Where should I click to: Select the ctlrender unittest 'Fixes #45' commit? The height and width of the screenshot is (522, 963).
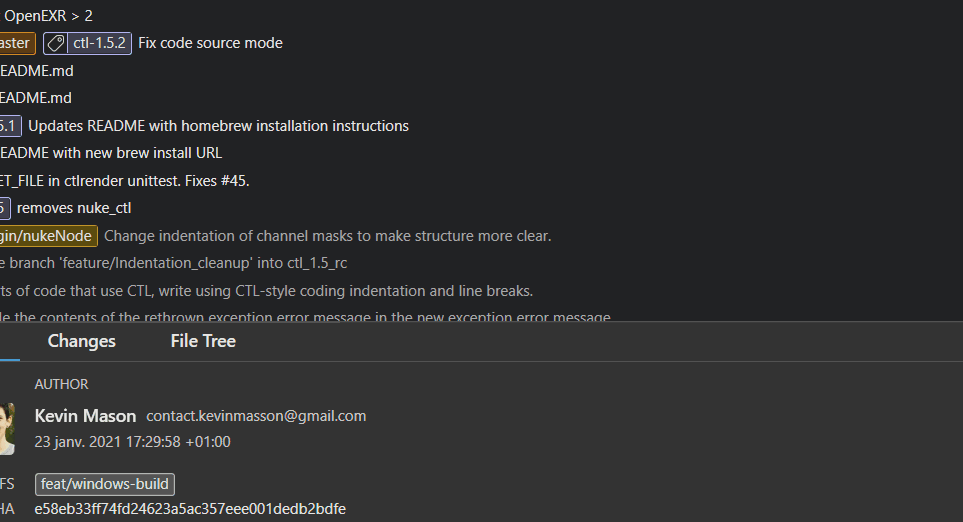pyautogui.click(x=124, y=181)
